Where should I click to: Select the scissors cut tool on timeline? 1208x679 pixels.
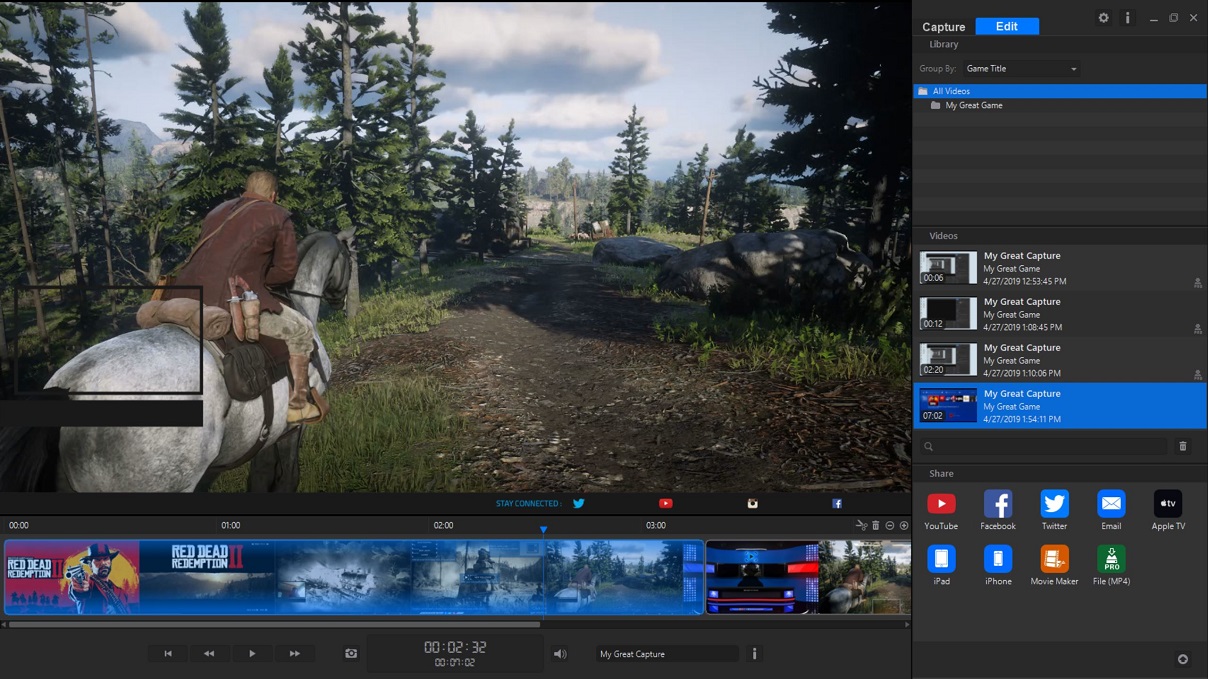coord(861,525)
